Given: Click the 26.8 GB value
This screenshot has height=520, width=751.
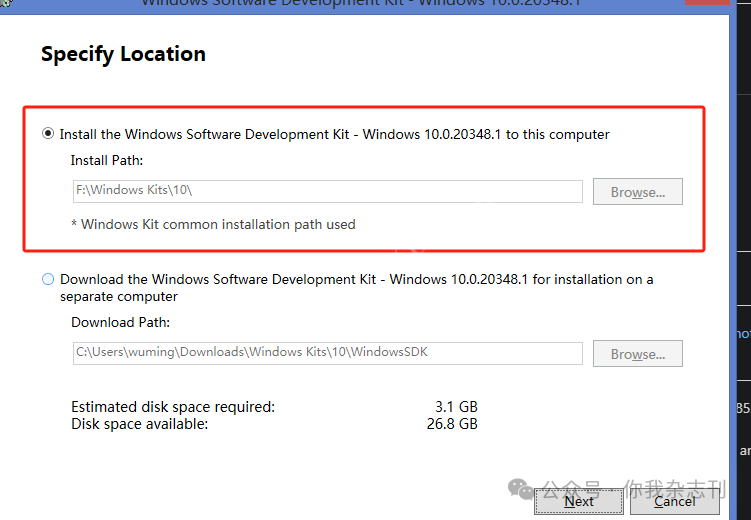Looking at the screenshot, I should tap(452, 424).
